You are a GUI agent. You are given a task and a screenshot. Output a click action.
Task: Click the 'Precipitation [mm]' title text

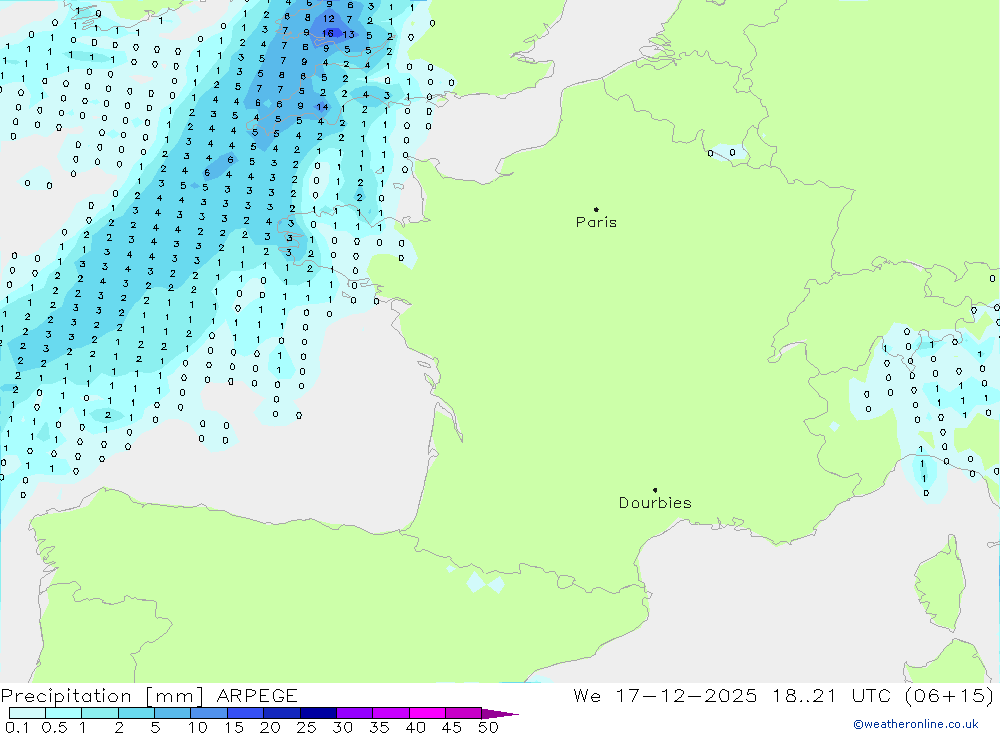102,696
